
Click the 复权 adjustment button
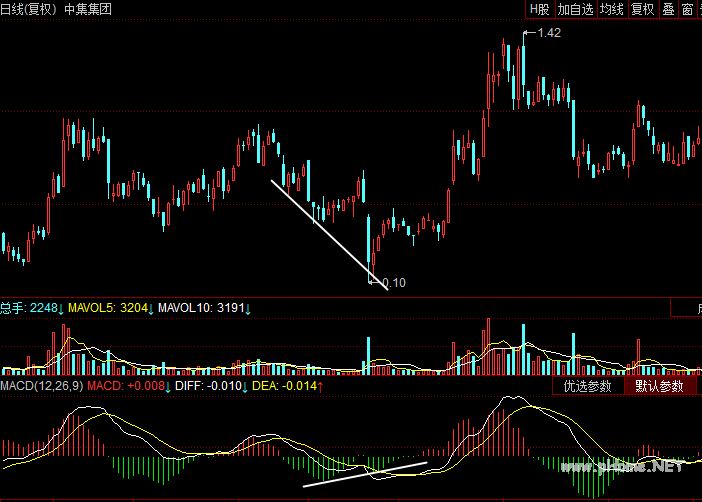click(642, 9)
